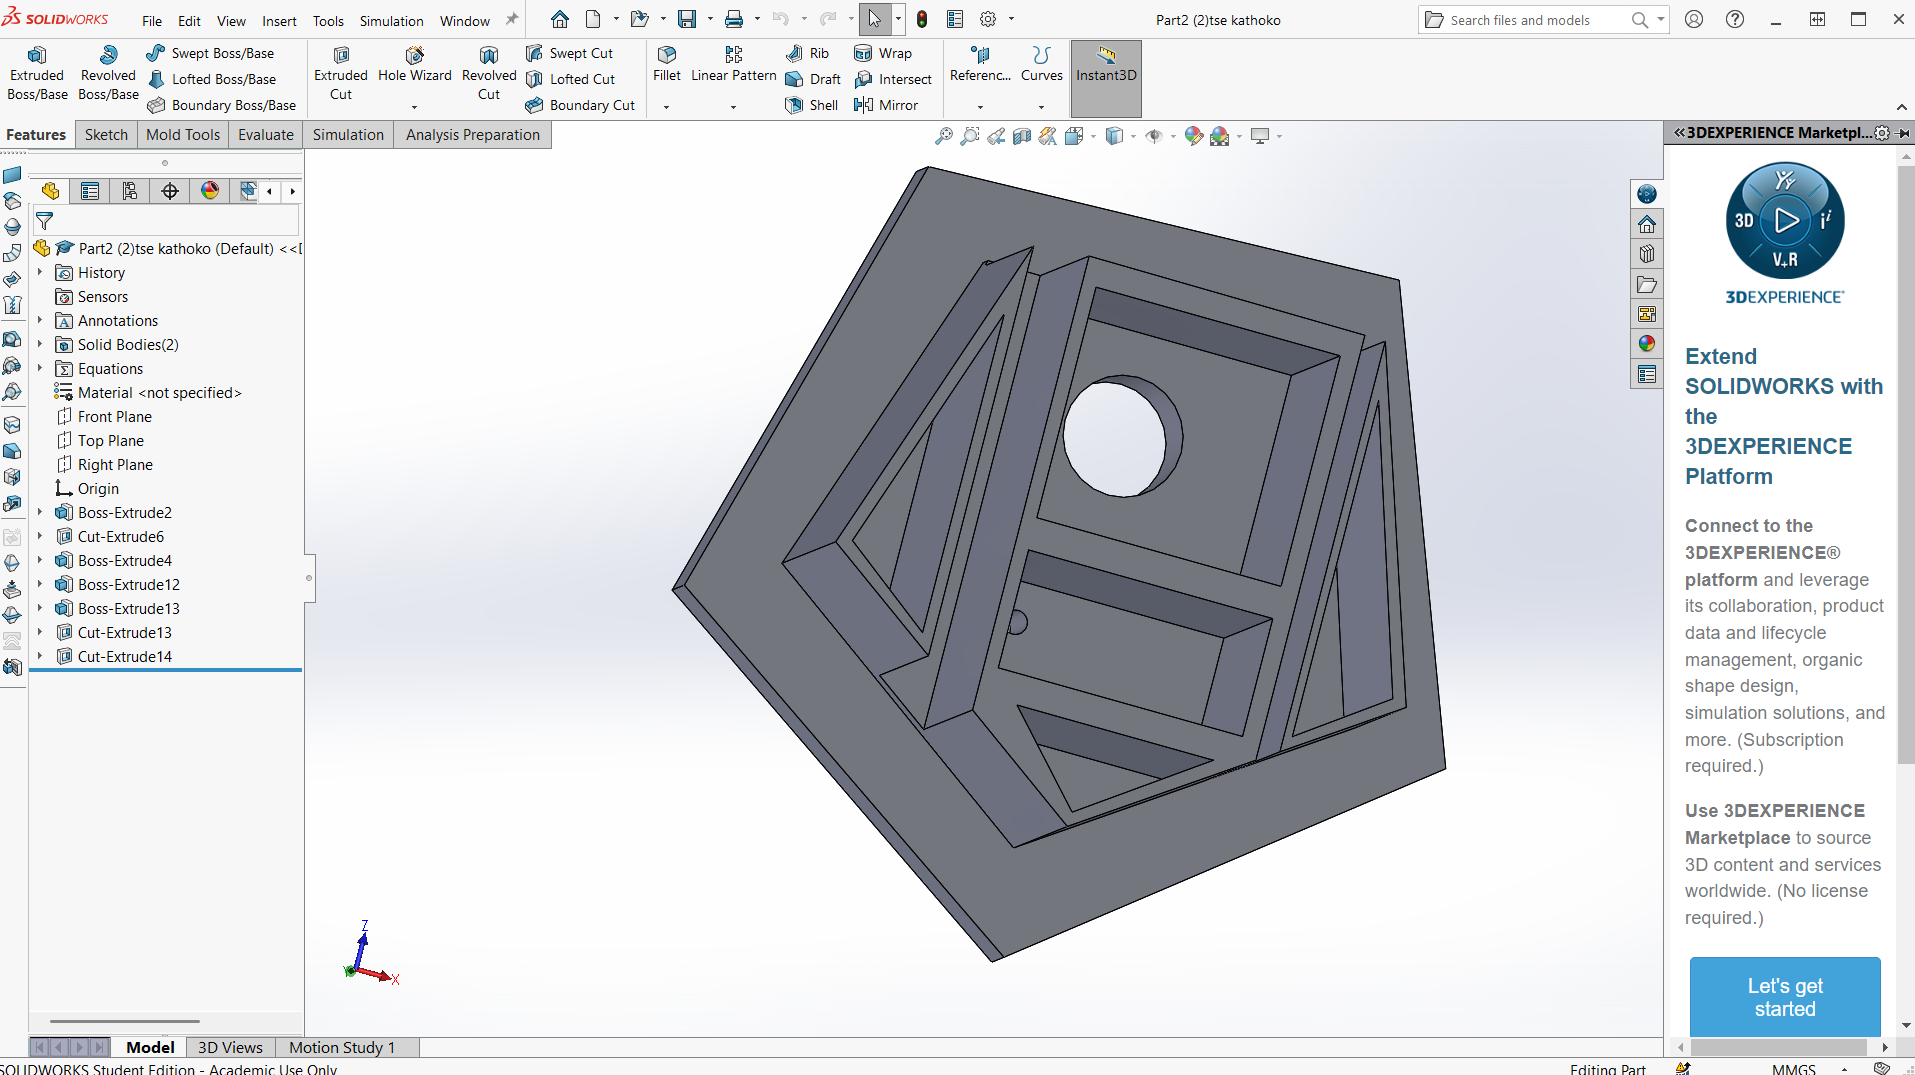Open the Curves dropdown arrow
Viewport: 1915px width, 1075px height.
[1041, 107]
